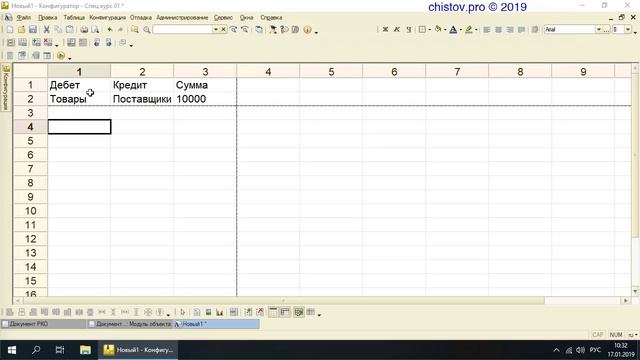
Task: Click the red X icon in bottom toolbar
Action: pos(260,312)
